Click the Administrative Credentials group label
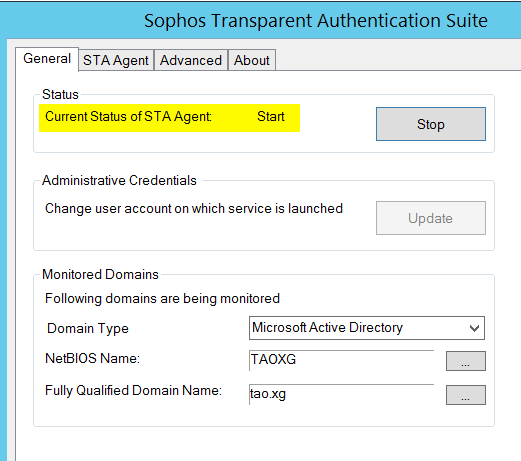This screenshot has width=521, height=461. click(119, 180)
